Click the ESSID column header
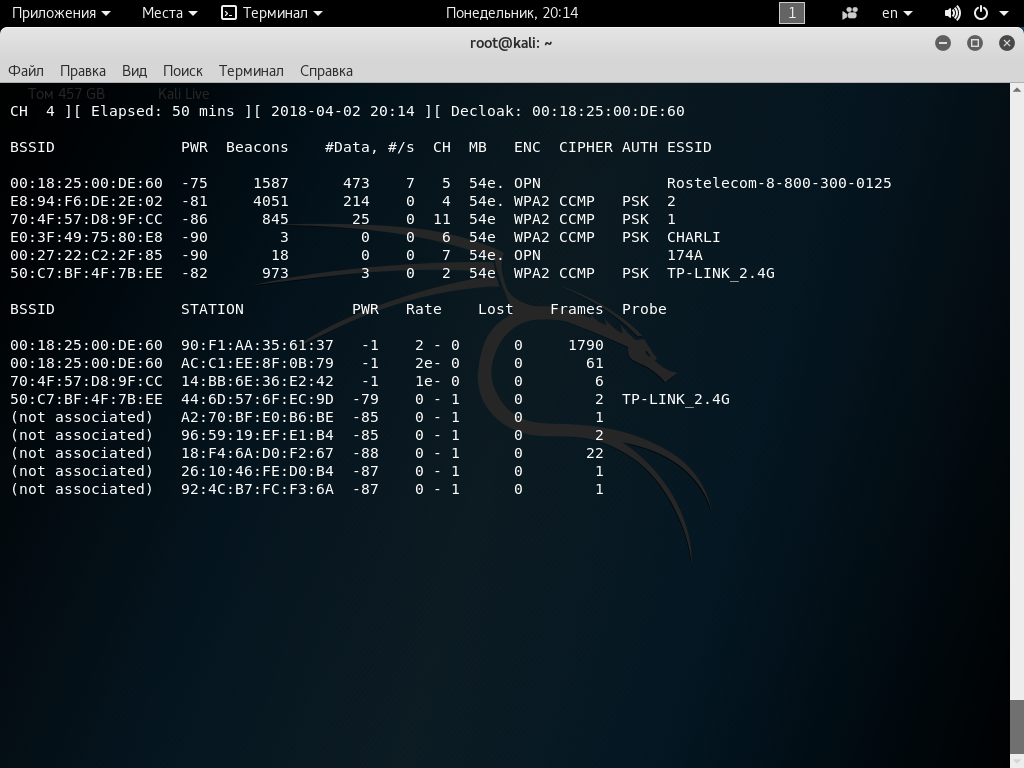Screen dimensions: 1024x768 [689, 148]
